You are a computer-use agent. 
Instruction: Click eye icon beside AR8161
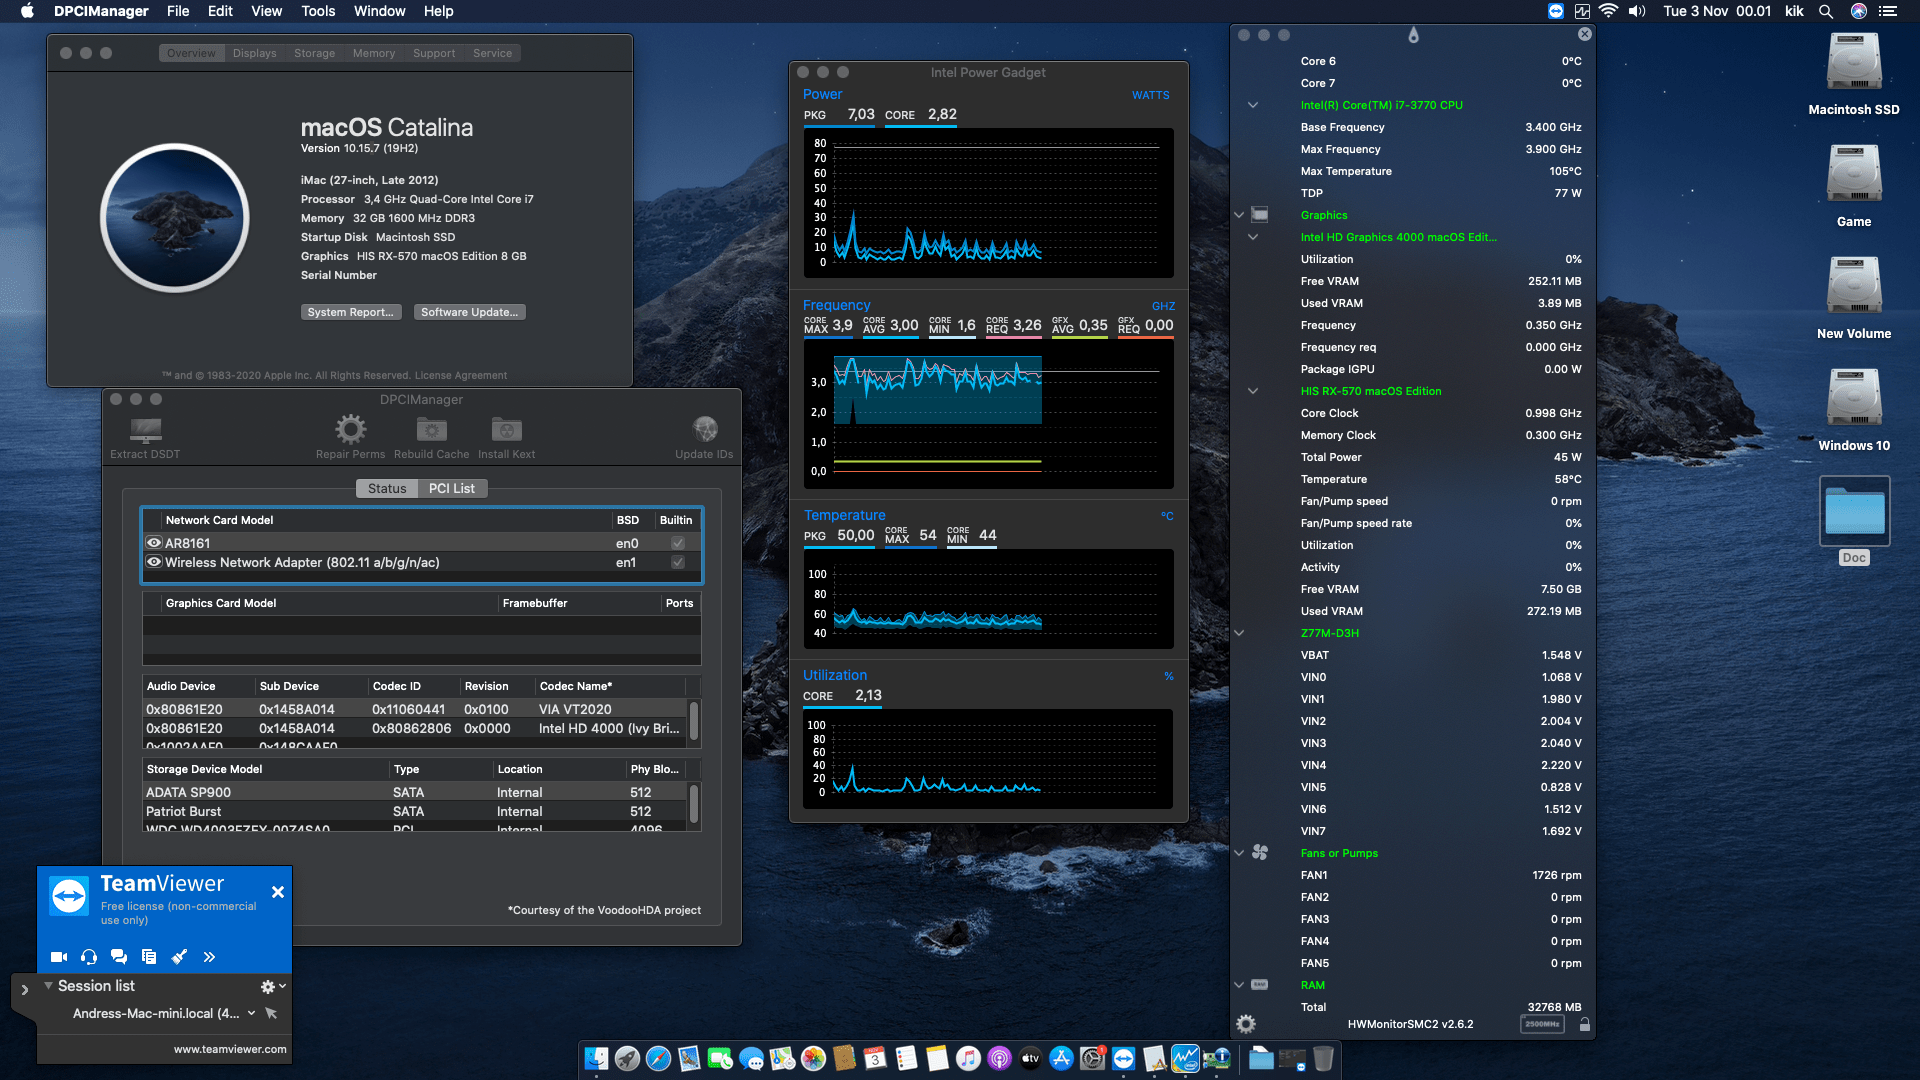coord(154,543)
